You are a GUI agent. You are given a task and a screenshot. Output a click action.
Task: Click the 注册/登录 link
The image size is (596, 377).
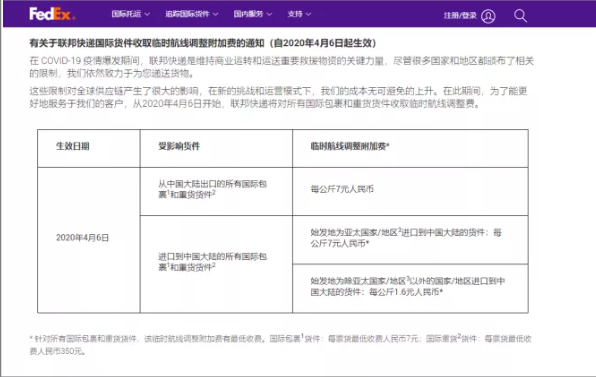[x=460, y=16]
